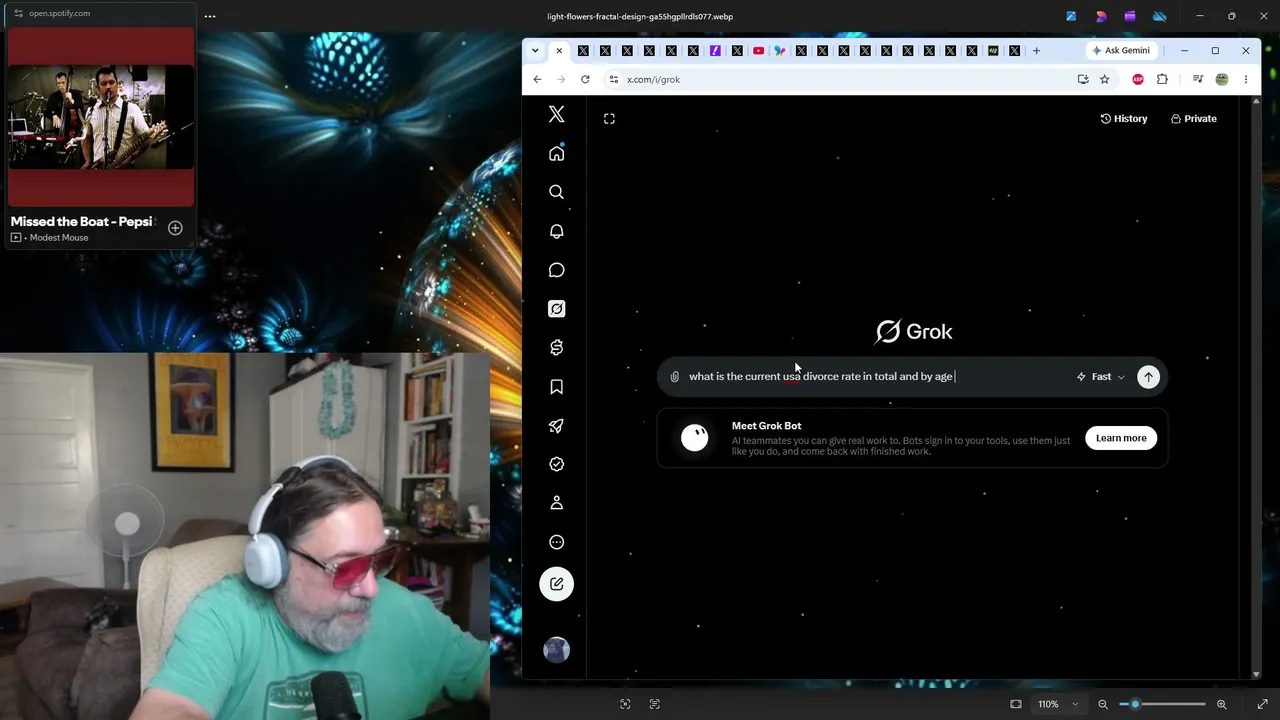Open the AdBlock Plus extension

[1138, 79]
